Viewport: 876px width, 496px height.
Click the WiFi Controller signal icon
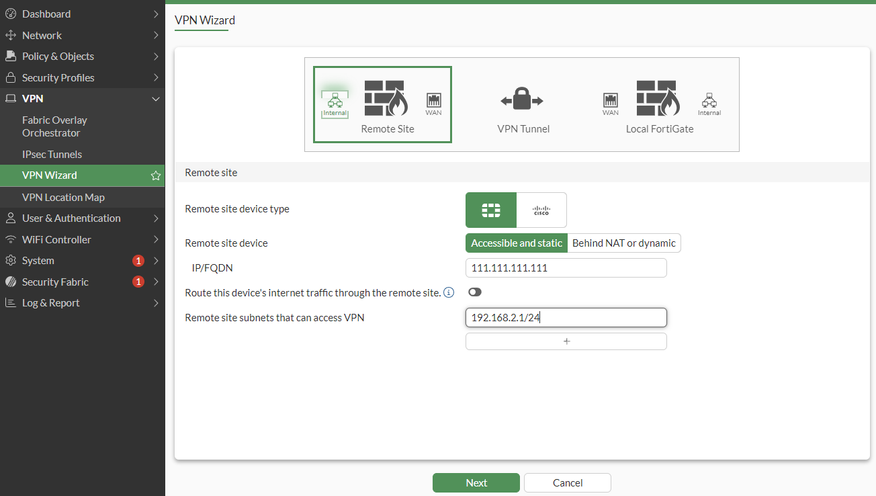[x=11, y=239]
